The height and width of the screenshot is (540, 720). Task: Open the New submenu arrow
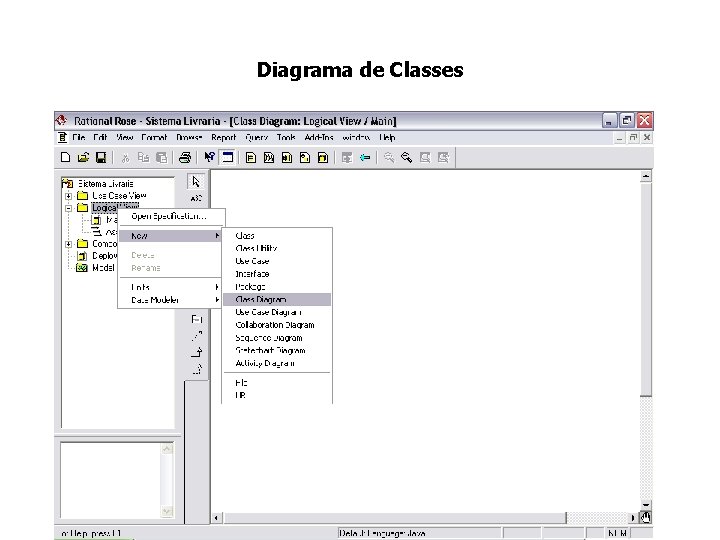click(217, 236)
